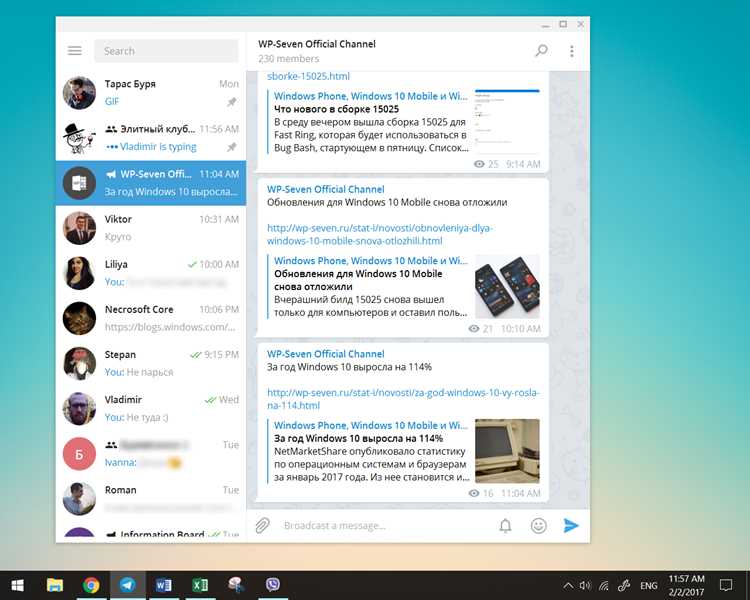Open the three-dot channel options menu
Screen dimensions: 750x600
pos(572,51)
